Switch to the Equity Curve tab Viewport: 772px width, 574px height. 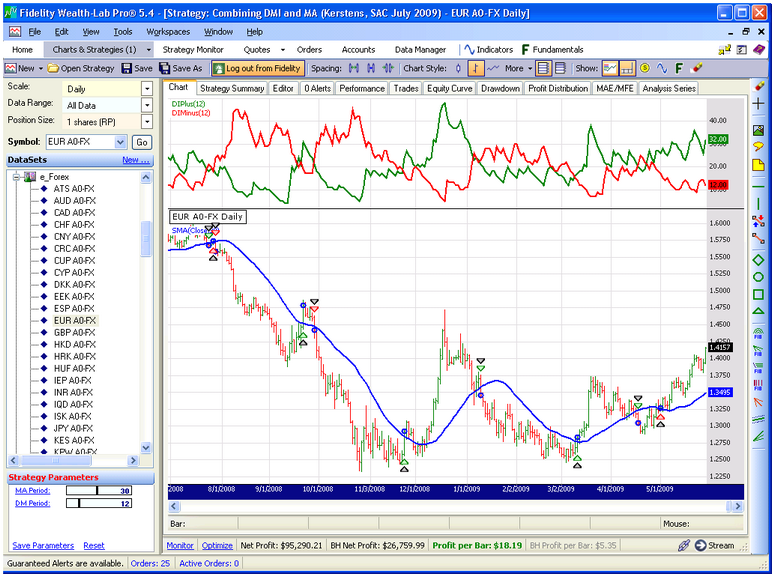click(x=449, y=88)
